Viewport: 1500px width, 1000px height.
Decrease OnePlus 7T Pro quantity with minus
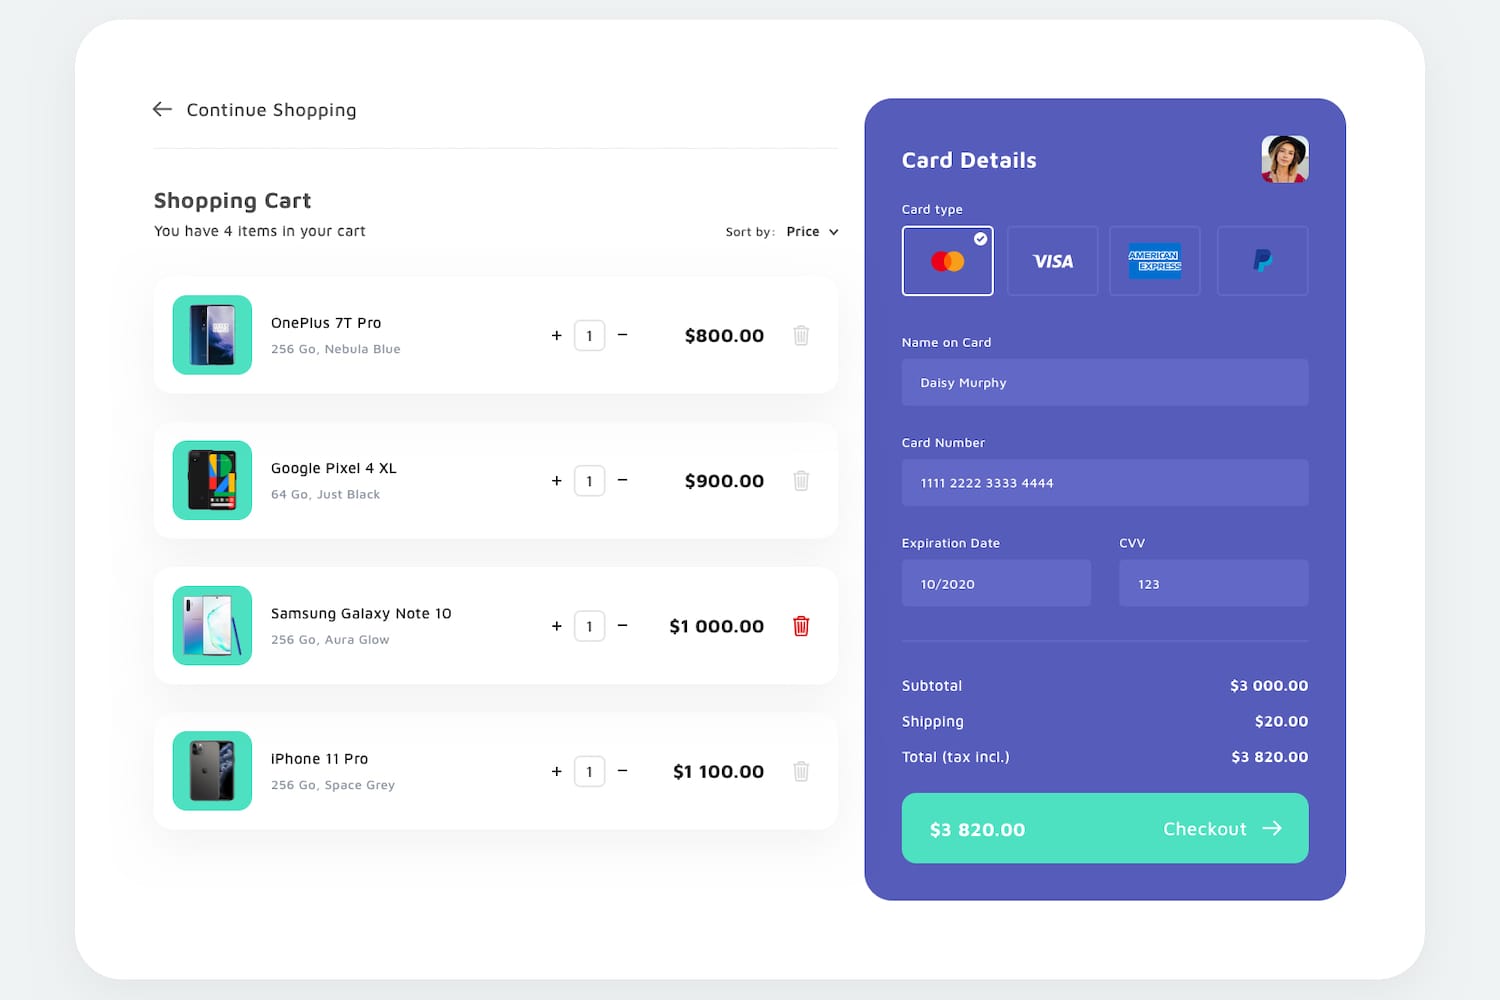(622, 335)
